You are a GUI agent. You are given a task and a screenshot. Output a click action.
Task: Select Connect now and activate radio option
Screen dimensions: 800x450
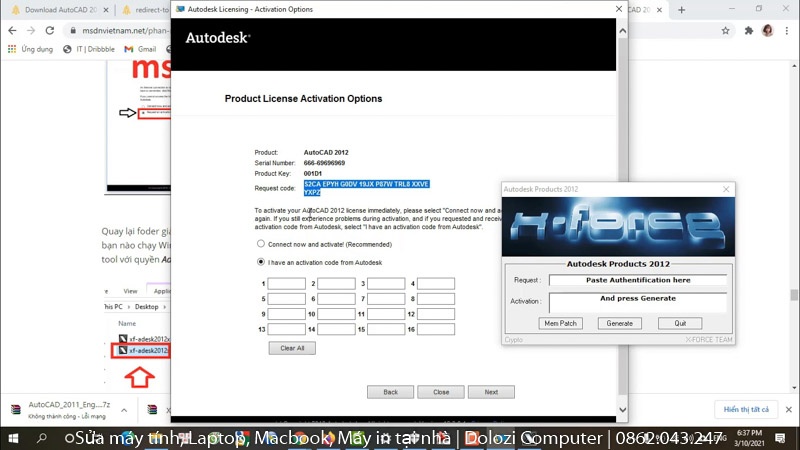pos(261,244)
